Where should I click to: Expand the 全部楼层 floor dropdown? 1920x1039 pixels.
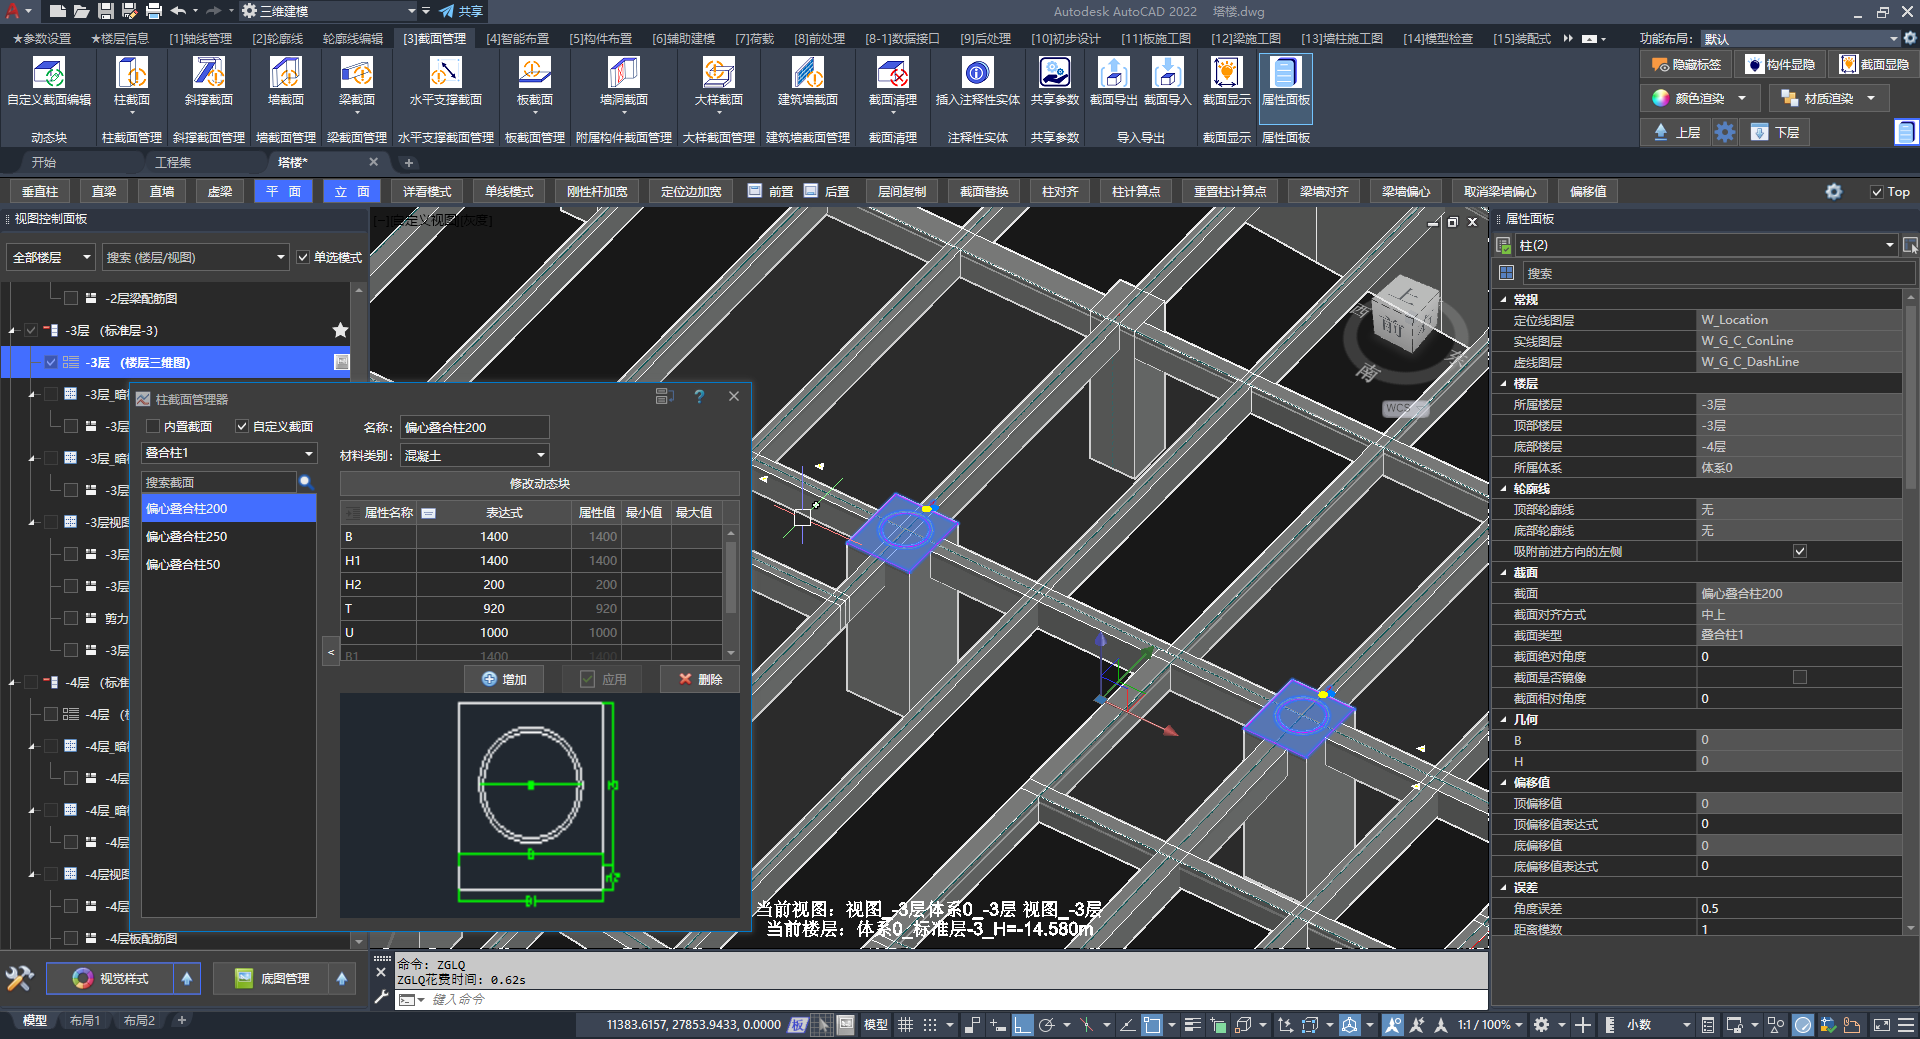(50, 258)
